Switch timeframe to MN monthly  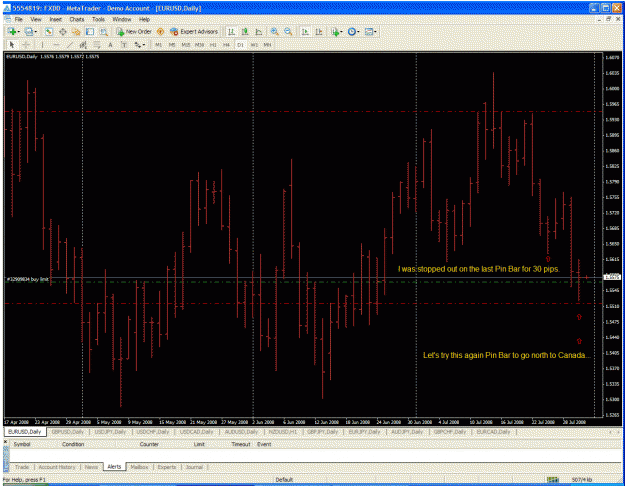267,45
